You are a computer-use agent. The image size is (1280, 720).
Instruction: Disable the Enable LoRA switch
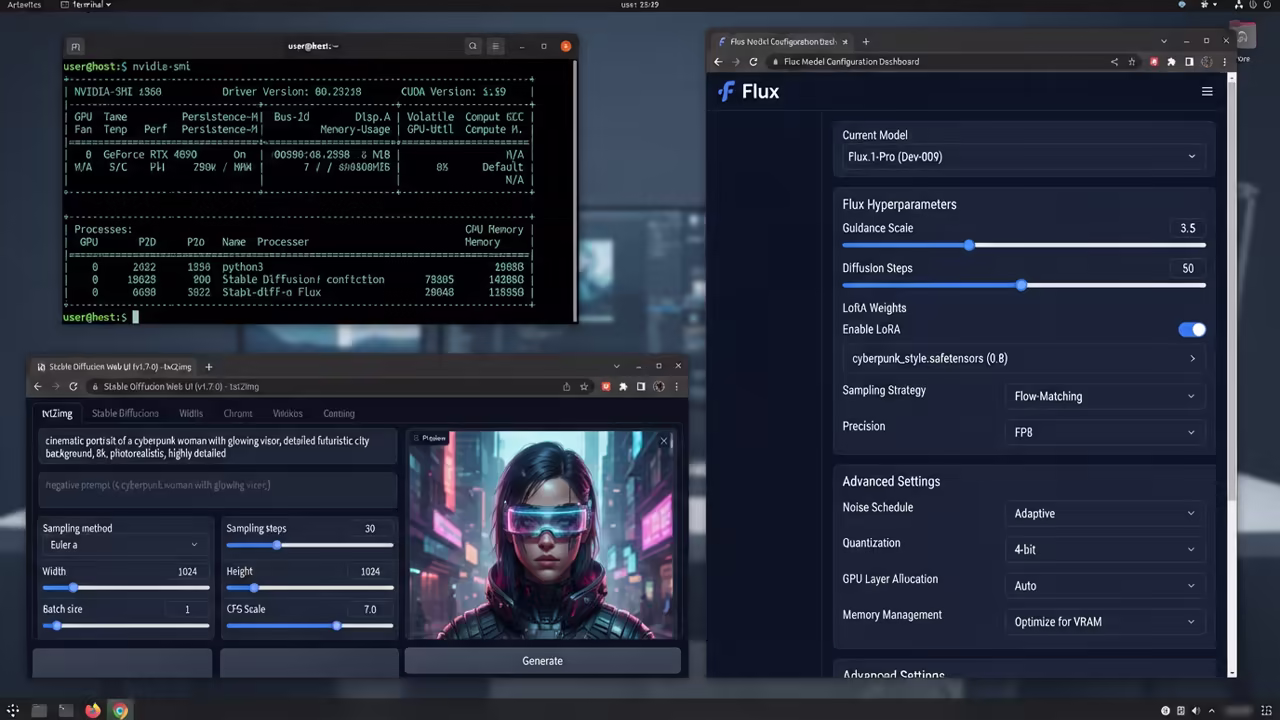pos(1192,329)
